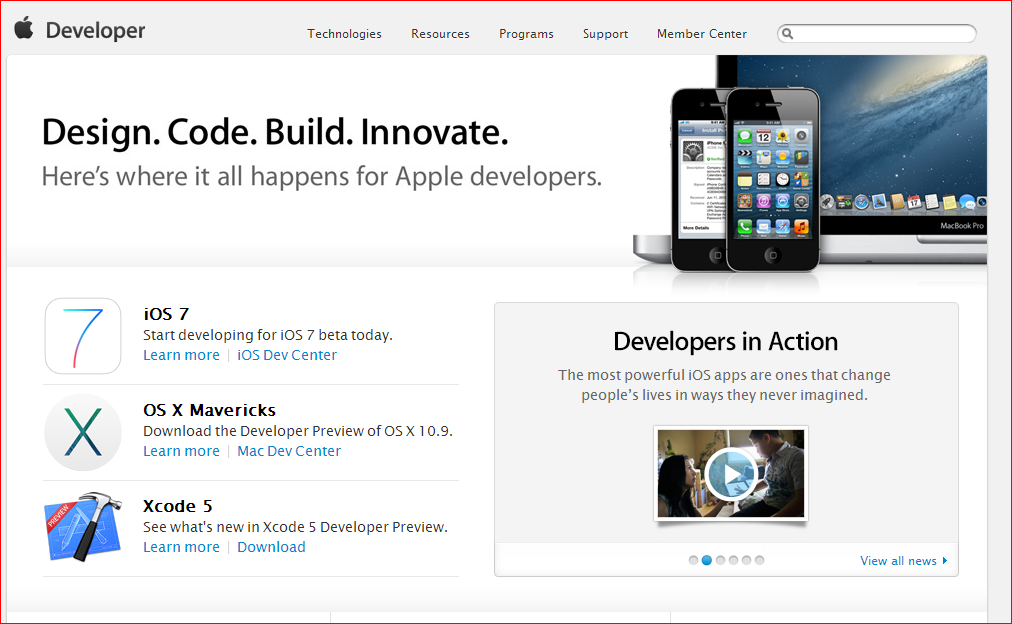Select the fourth carousel dot
Image resolution: width=1012 pixels, height=624 pixels.
(x=733, y=560)
